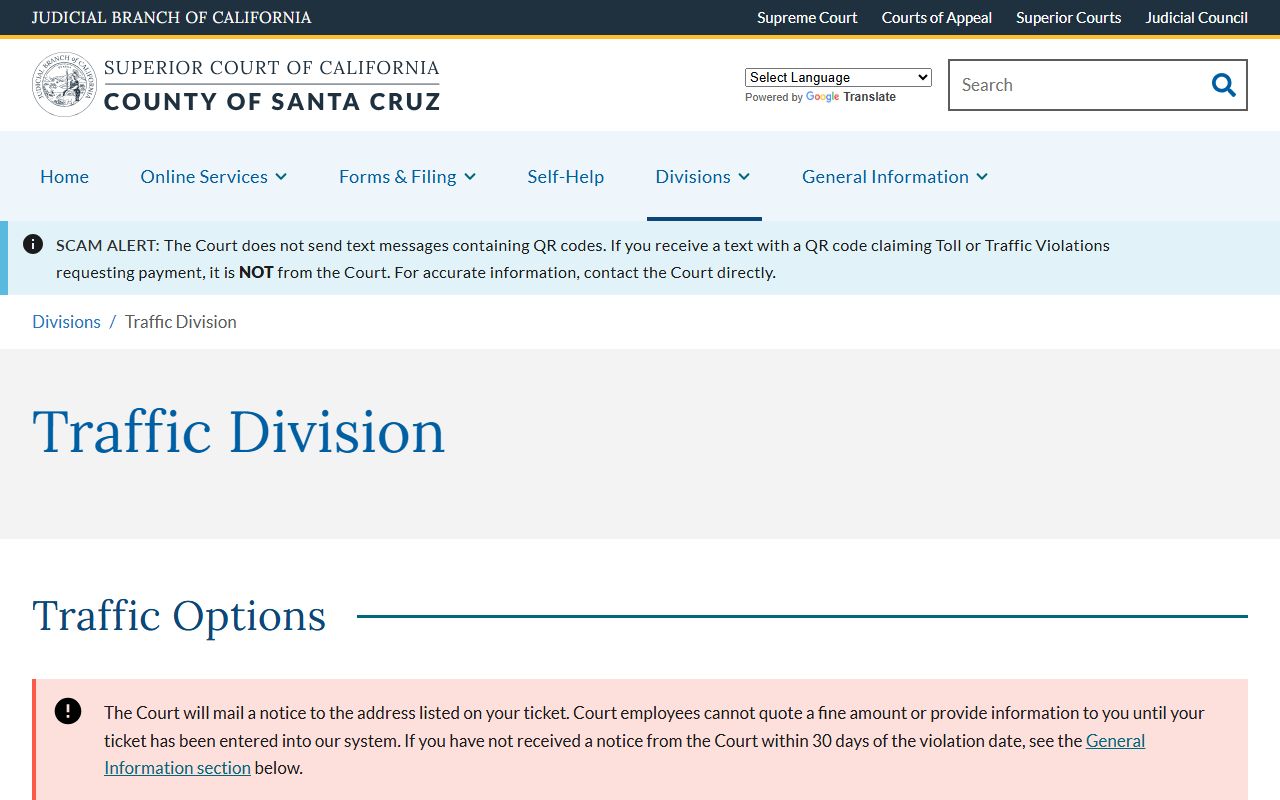Expand the General Information menu

895,176
